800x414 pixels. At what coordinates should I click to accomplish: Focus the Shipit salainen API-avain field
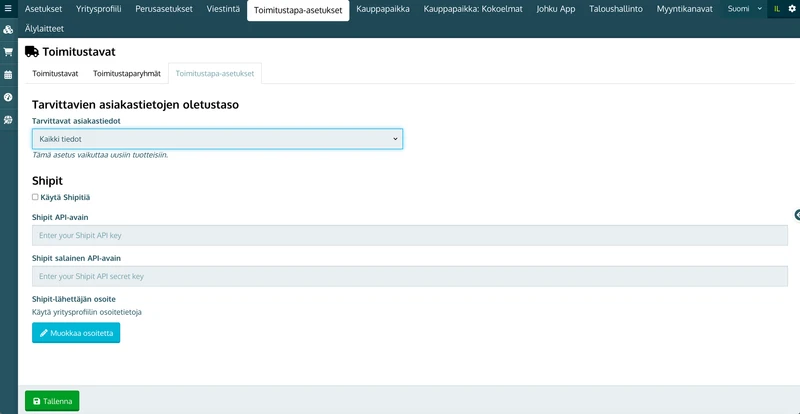coord(410,276)
